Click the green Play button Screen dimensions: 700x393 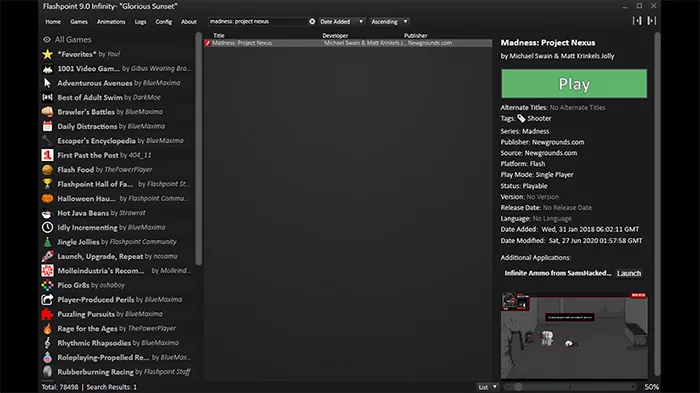(574, 84)
